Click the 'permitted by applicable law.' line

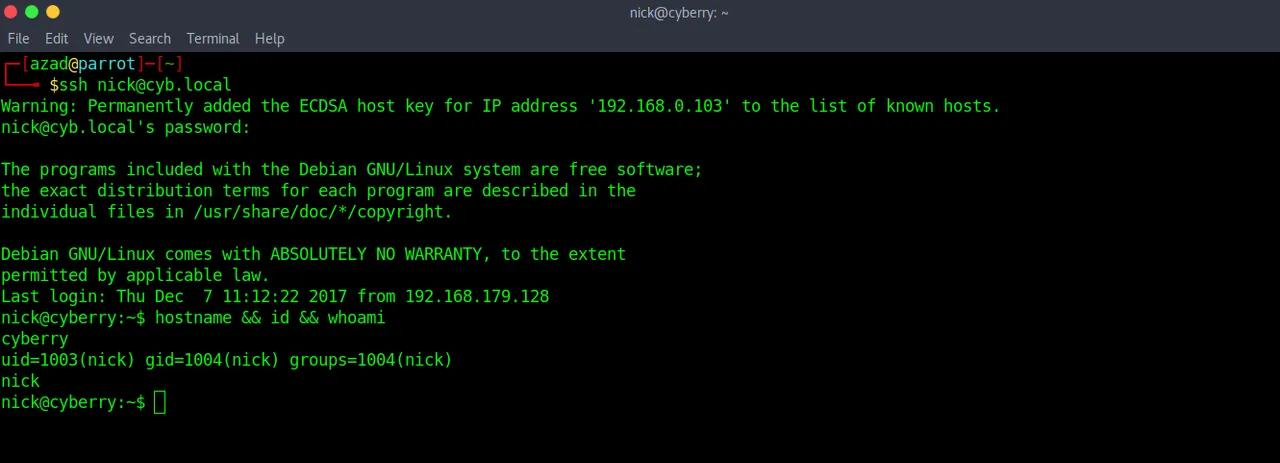(135, 275)
